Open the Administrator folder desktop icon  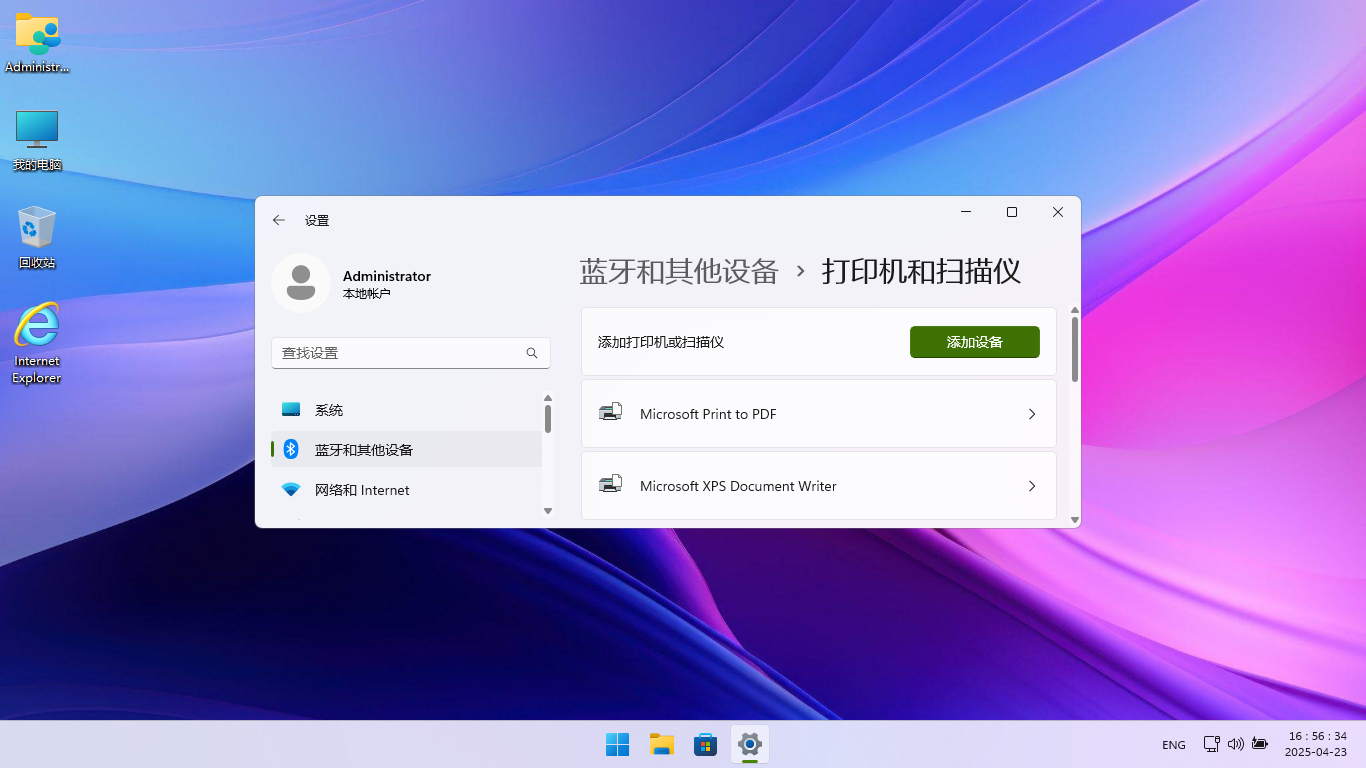37,42
